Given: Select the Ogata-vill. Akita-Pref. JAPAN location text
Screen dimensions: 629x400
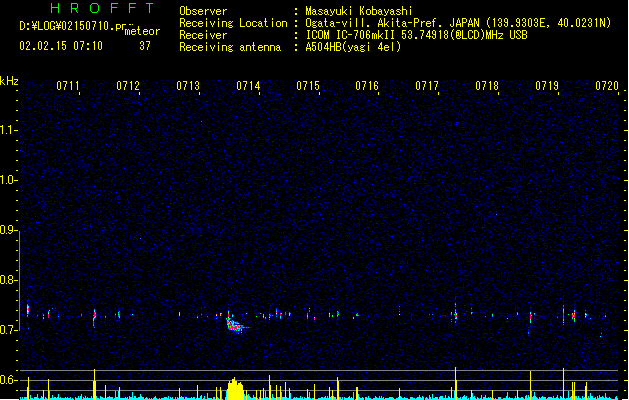Looking at the screenshot, I should pyautogui.click(x=458, y=23).
